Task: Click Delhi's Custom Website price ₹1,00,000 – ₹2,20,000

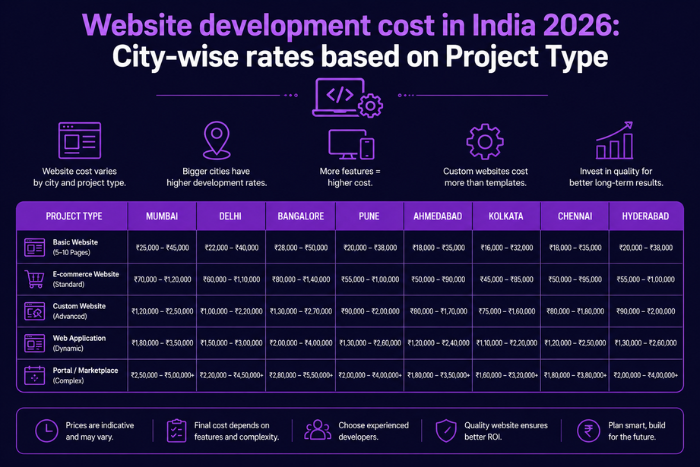Action: pos(231,311)
